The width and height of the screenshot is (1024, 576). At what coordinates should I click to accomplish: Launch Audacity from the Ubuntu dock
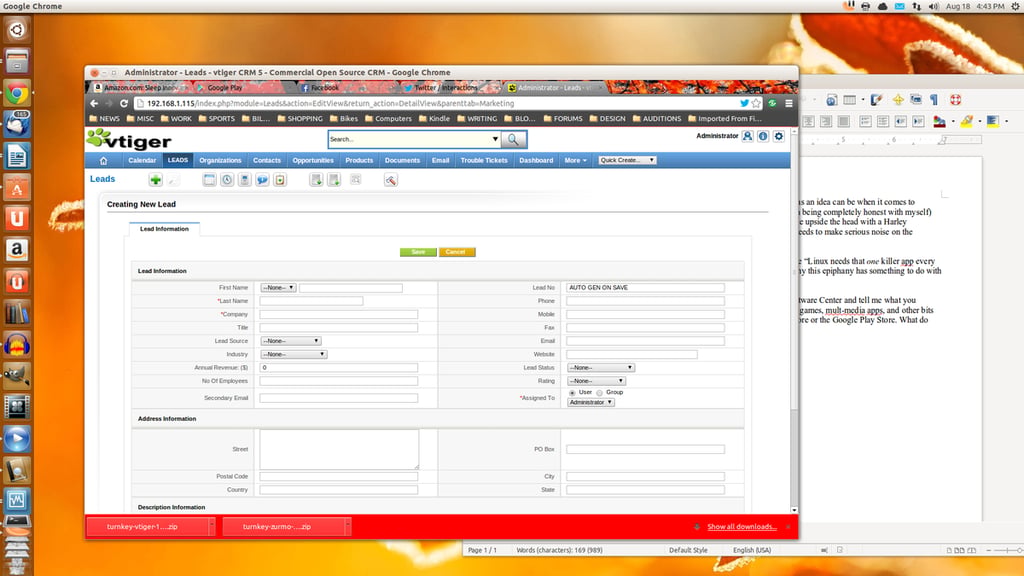tap(17, 344)
